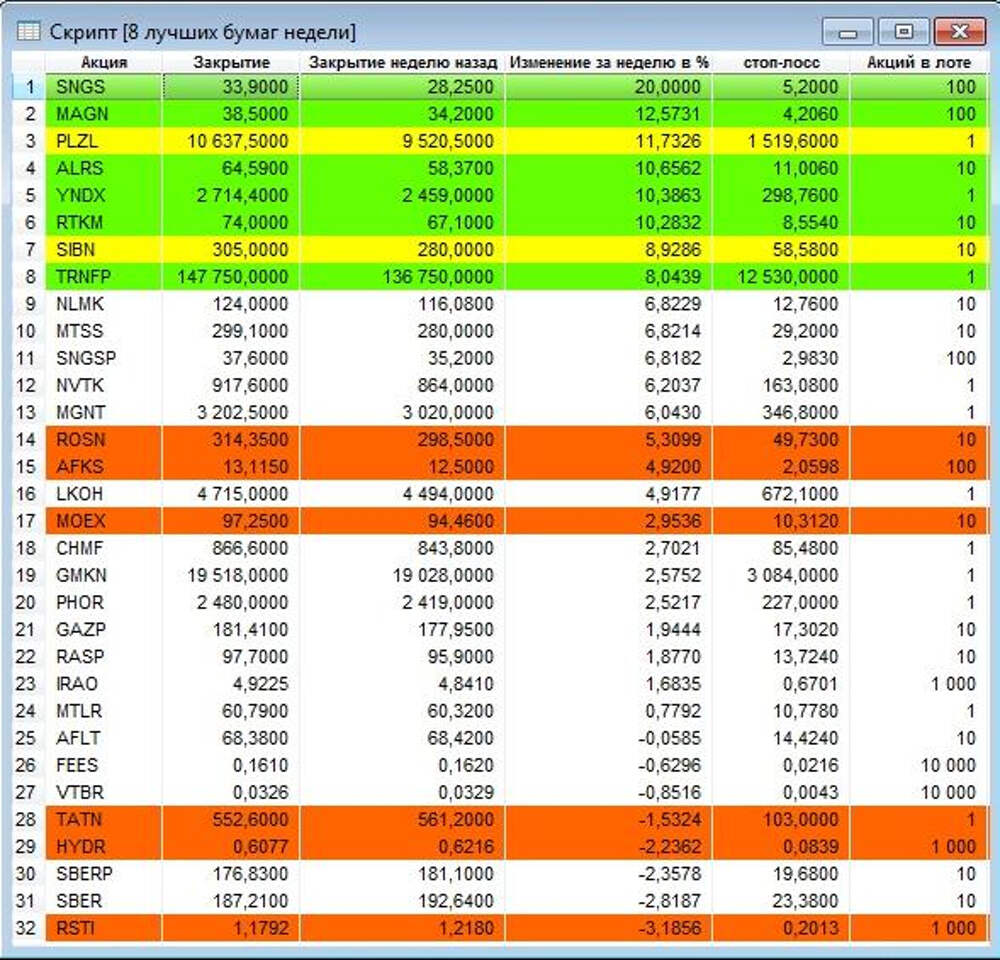Viewport: 1000px width, 960px height.
Task: Minimize the Скрипт window
Action: coord(849,32)
